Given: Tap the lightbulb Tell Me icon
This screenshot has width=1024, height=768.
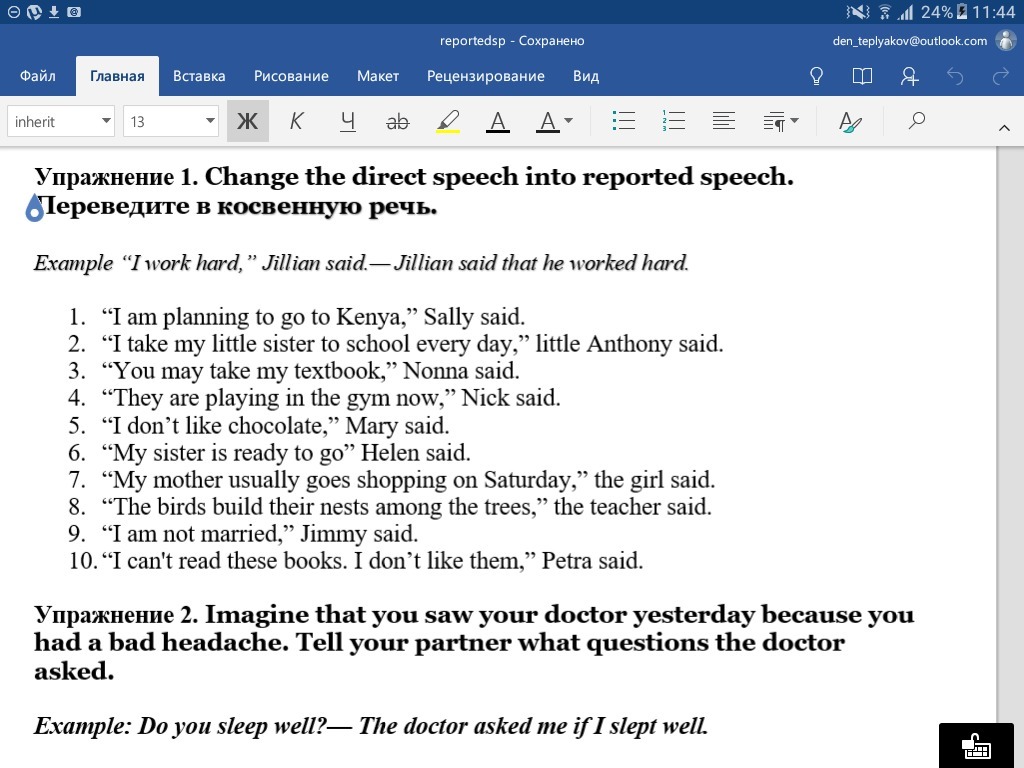Looking at the screenshot, I should click(x=816, y=76).
